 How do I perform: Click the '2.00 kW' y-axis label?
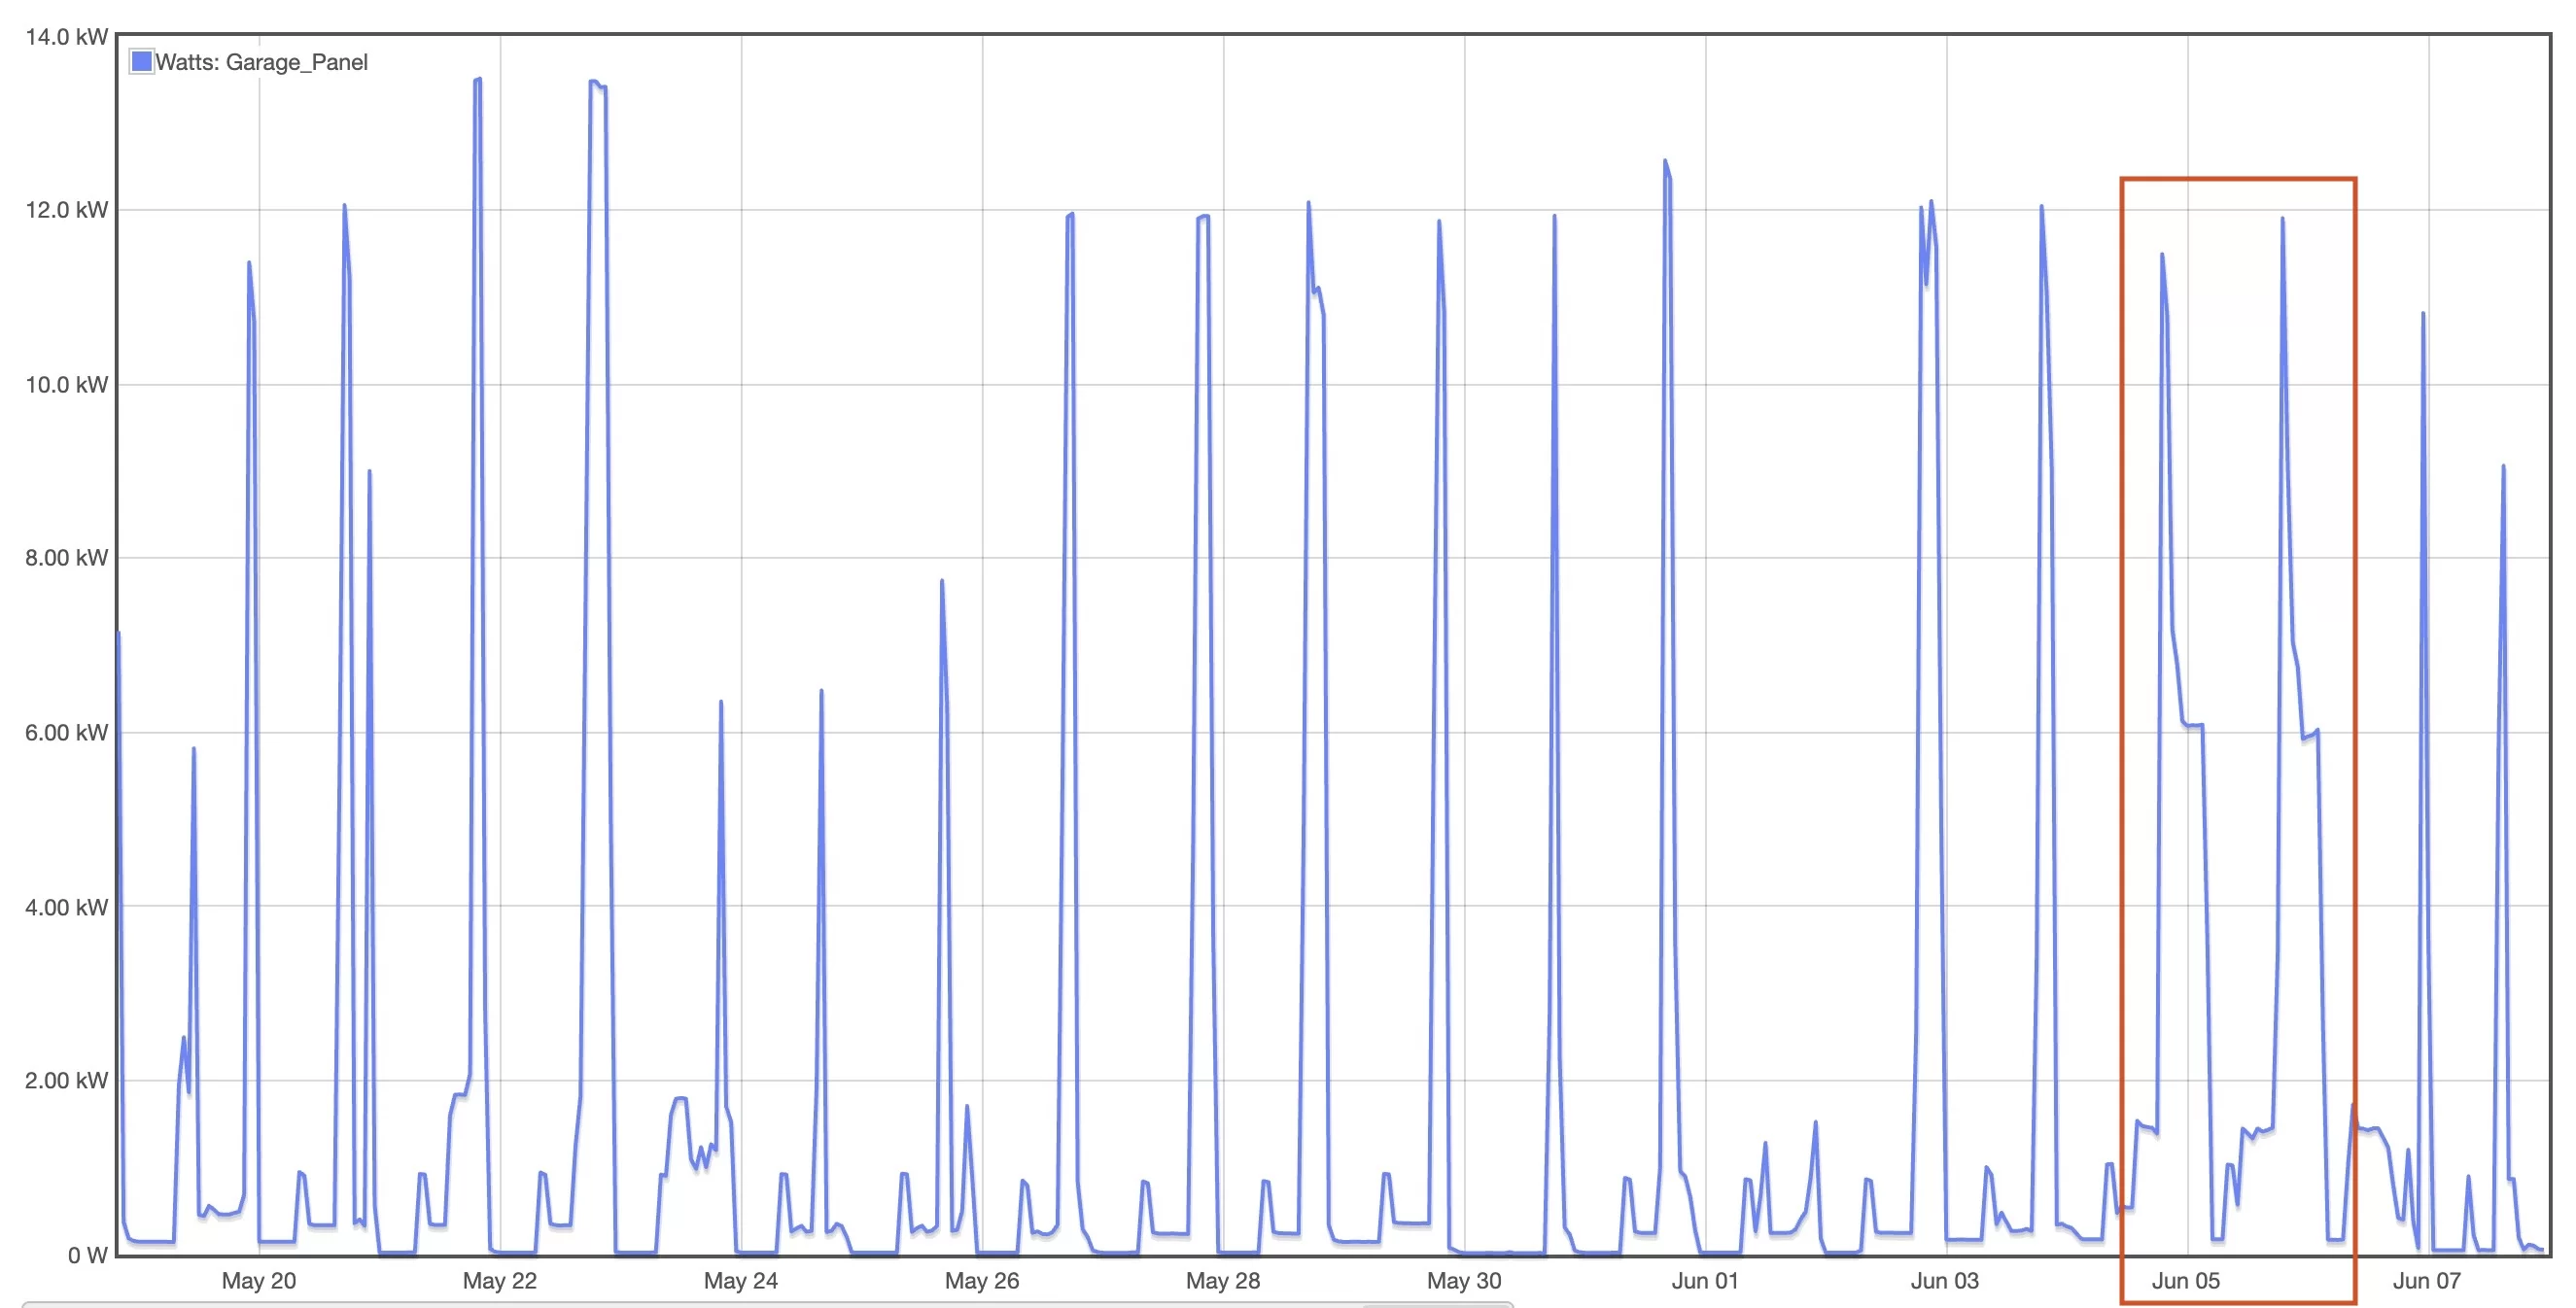(66, 1081)
